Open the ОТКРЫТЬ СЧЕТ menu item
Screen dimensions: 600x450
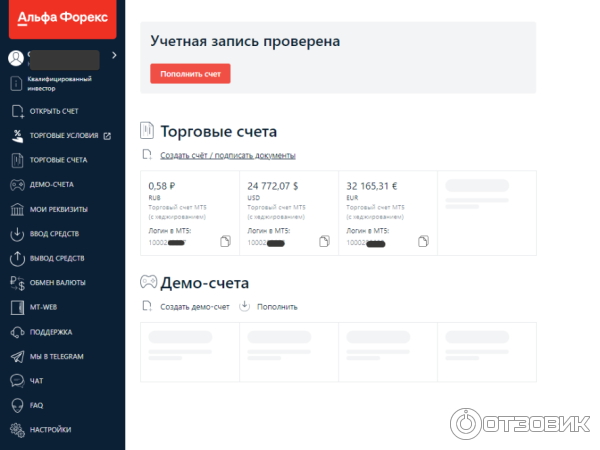click(x=54, y=111)
